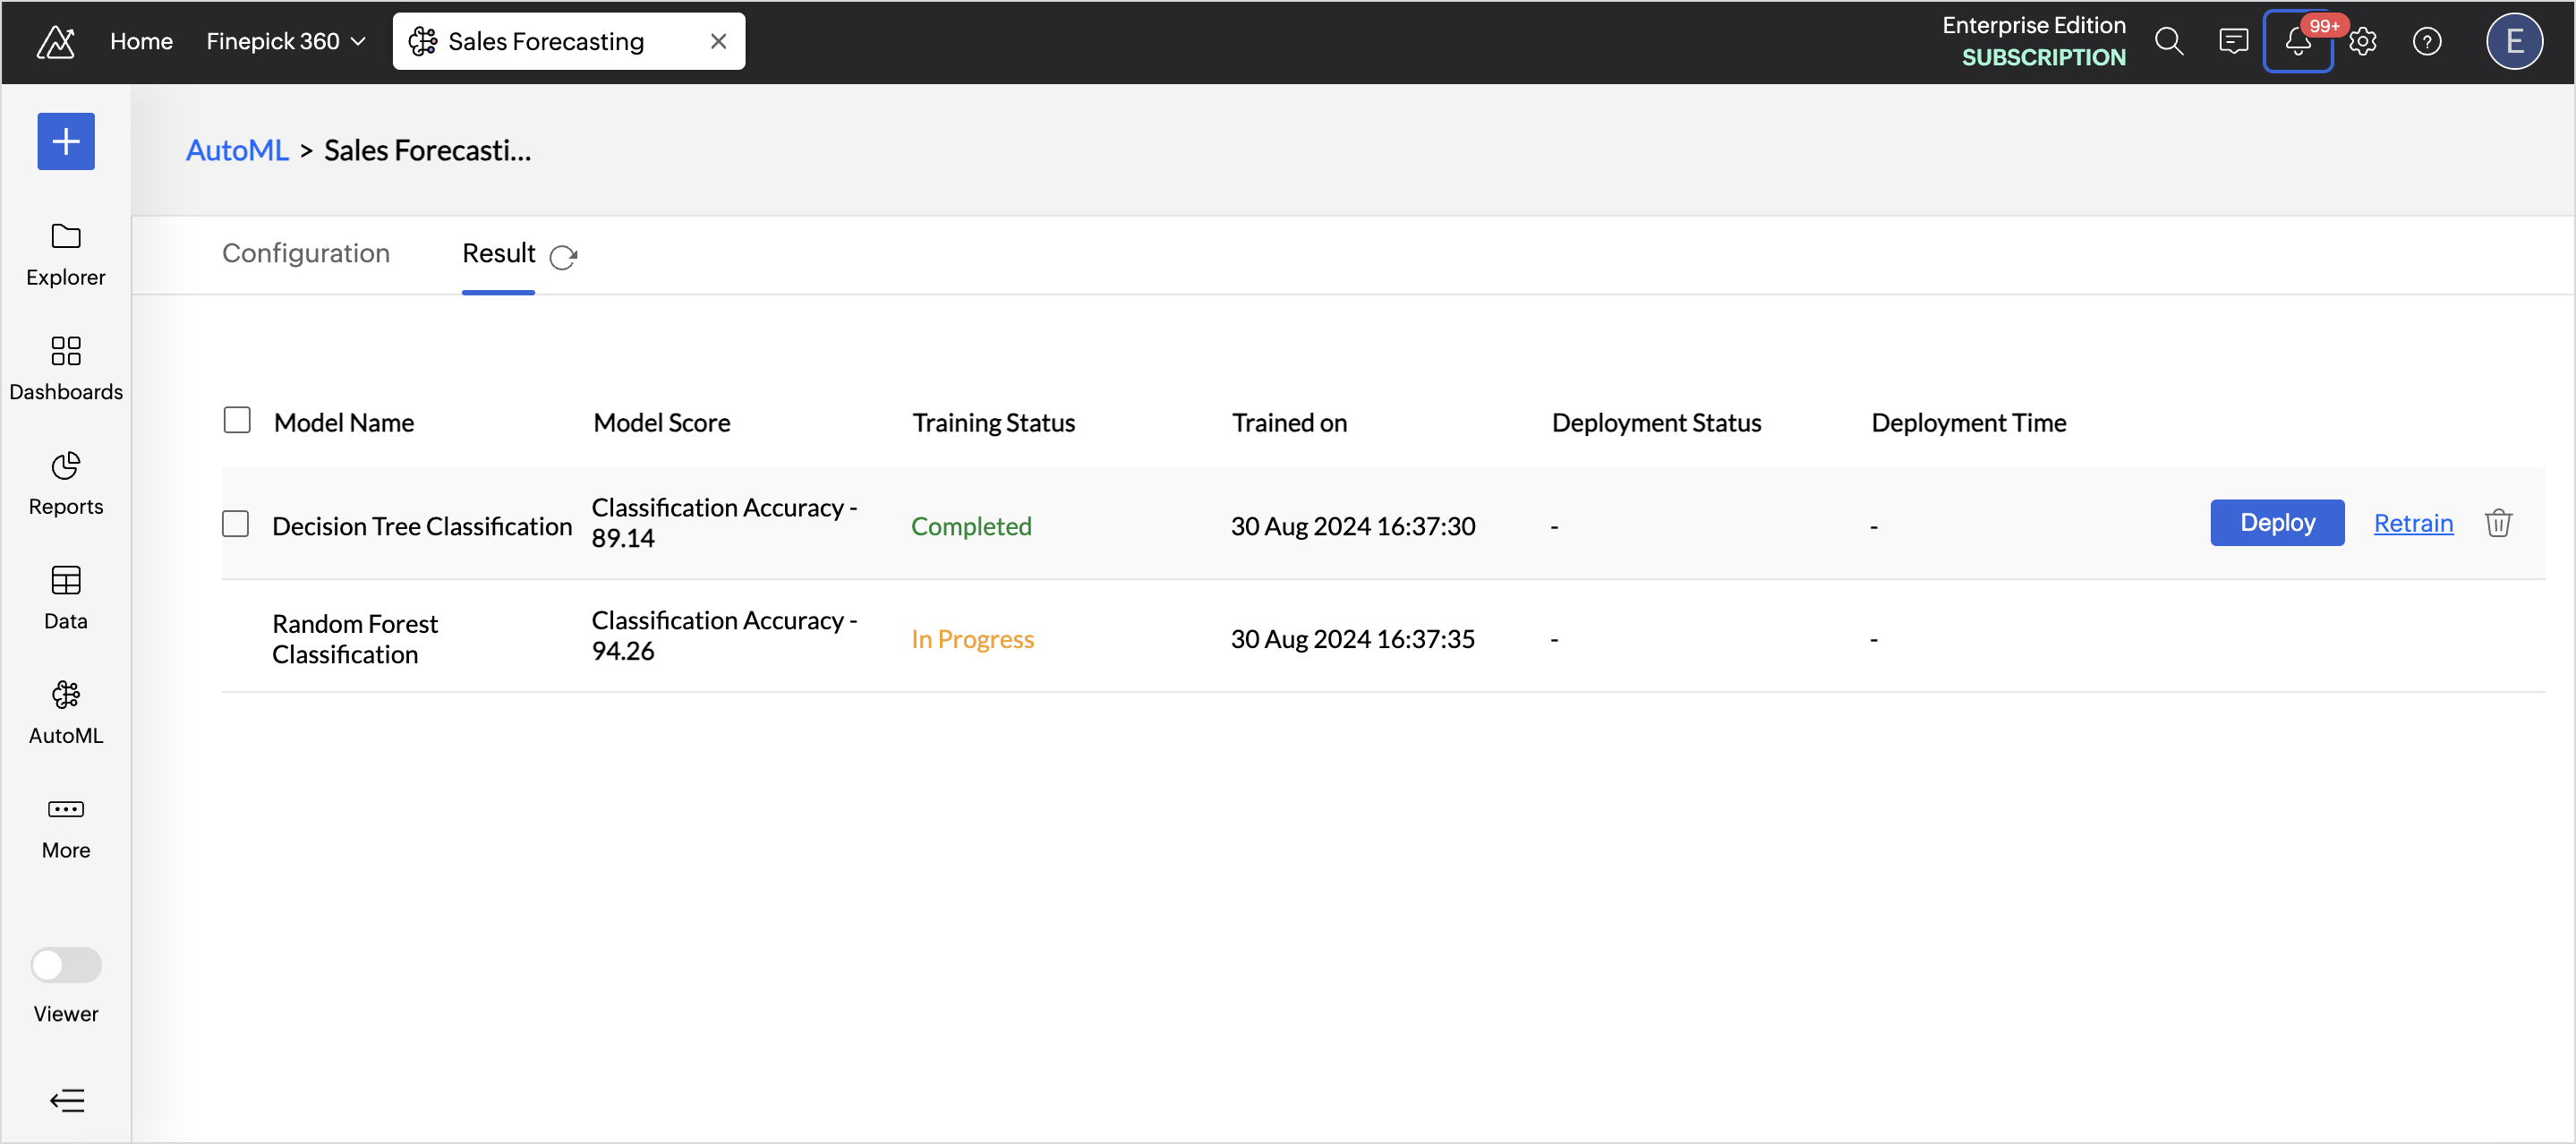Click the AutoML breadcrumb link
The image size is (2576, 1144).
(x=237, y=151)
